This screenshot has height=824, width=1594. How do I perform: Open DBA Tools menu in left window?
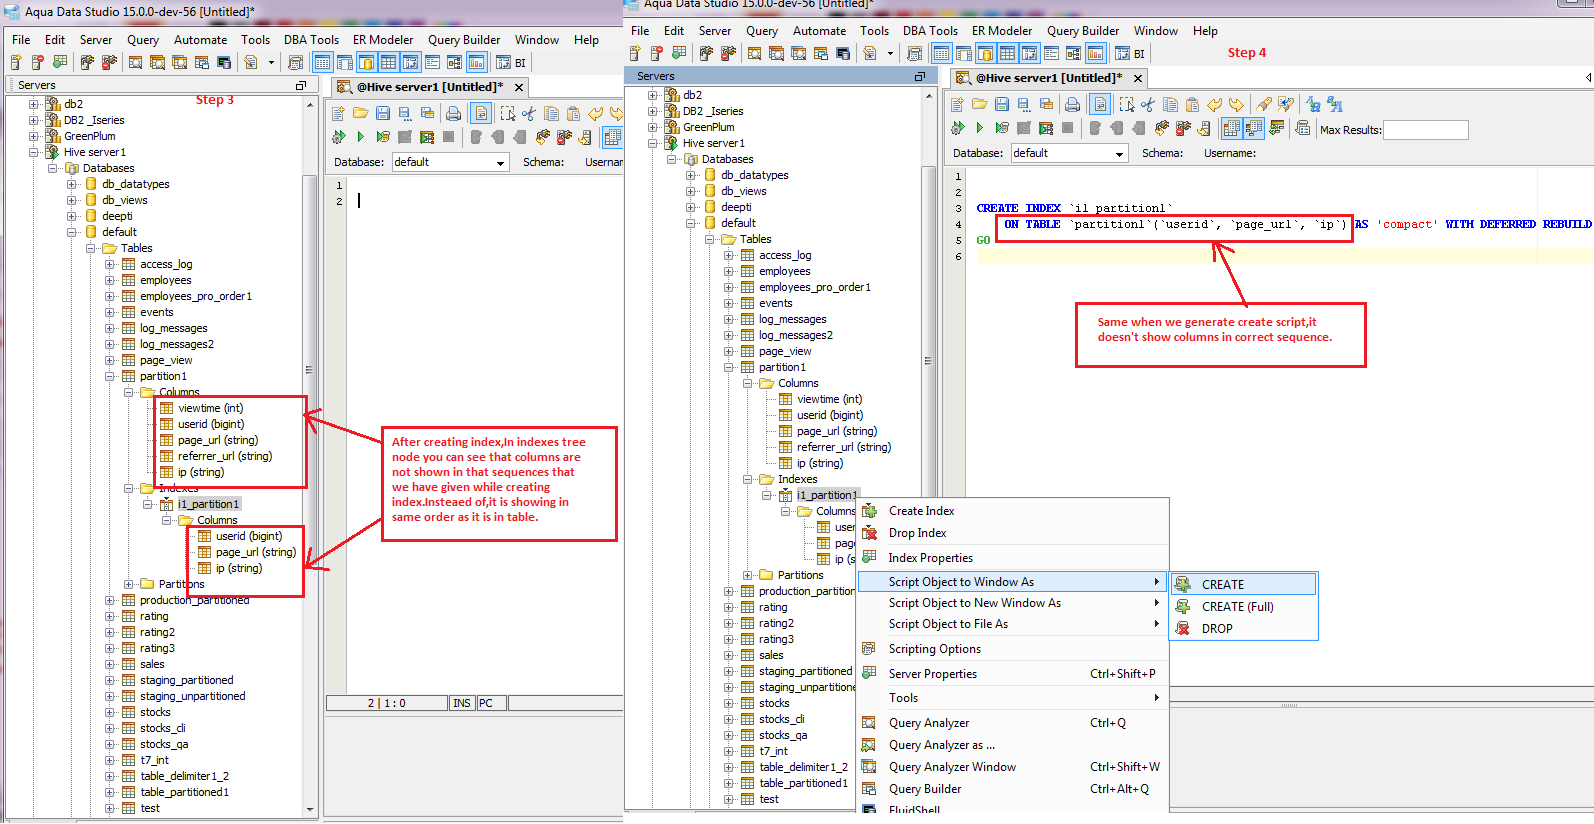click(311, 40)
